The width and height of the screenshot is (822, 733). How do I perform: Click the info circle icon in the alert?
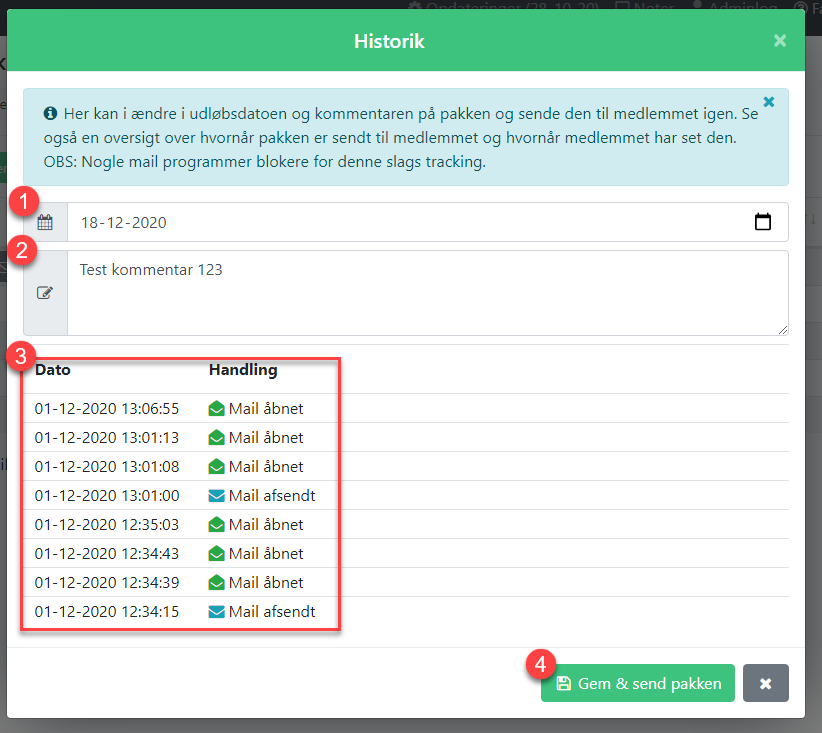pos(50,113)
